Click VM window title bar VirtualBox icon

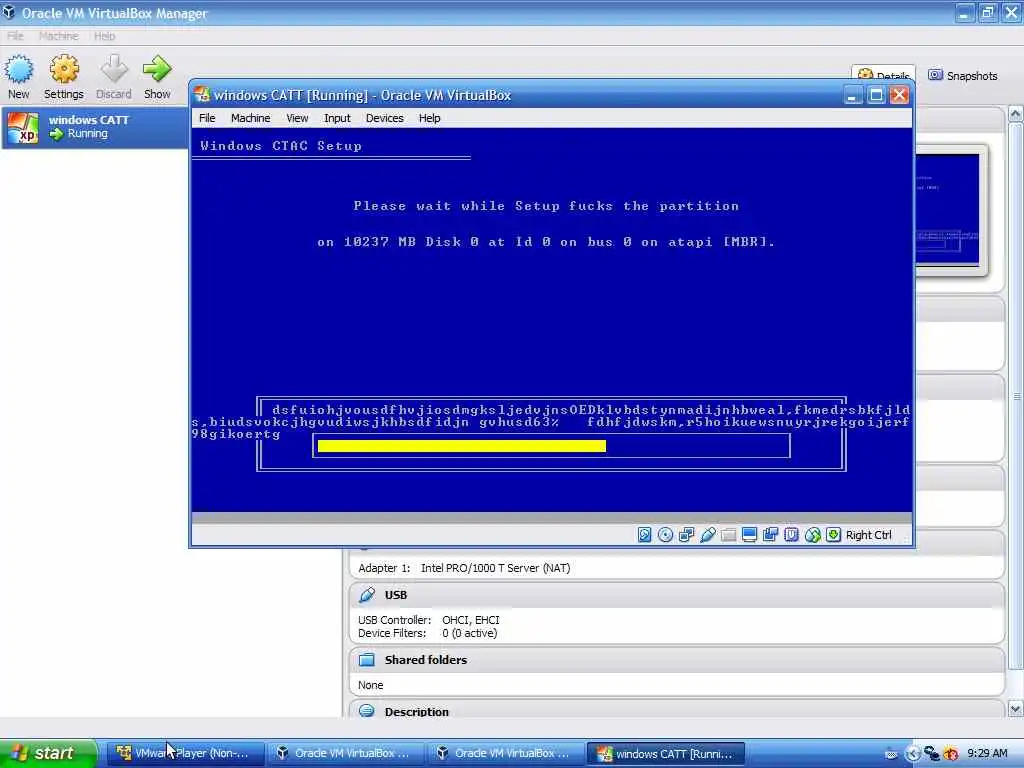[202, 95]
